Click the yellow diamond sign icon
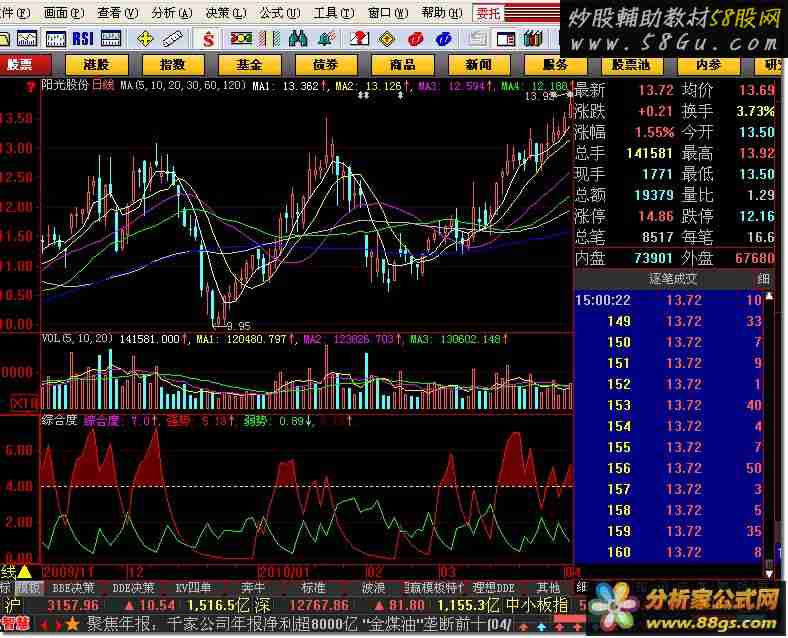Screen dimensions: 788x638 (386, 39)
